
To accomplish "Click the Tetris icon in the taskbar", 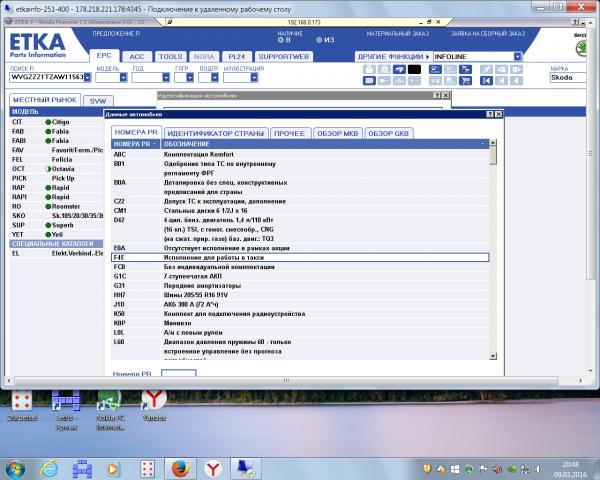I will point(82,469).
